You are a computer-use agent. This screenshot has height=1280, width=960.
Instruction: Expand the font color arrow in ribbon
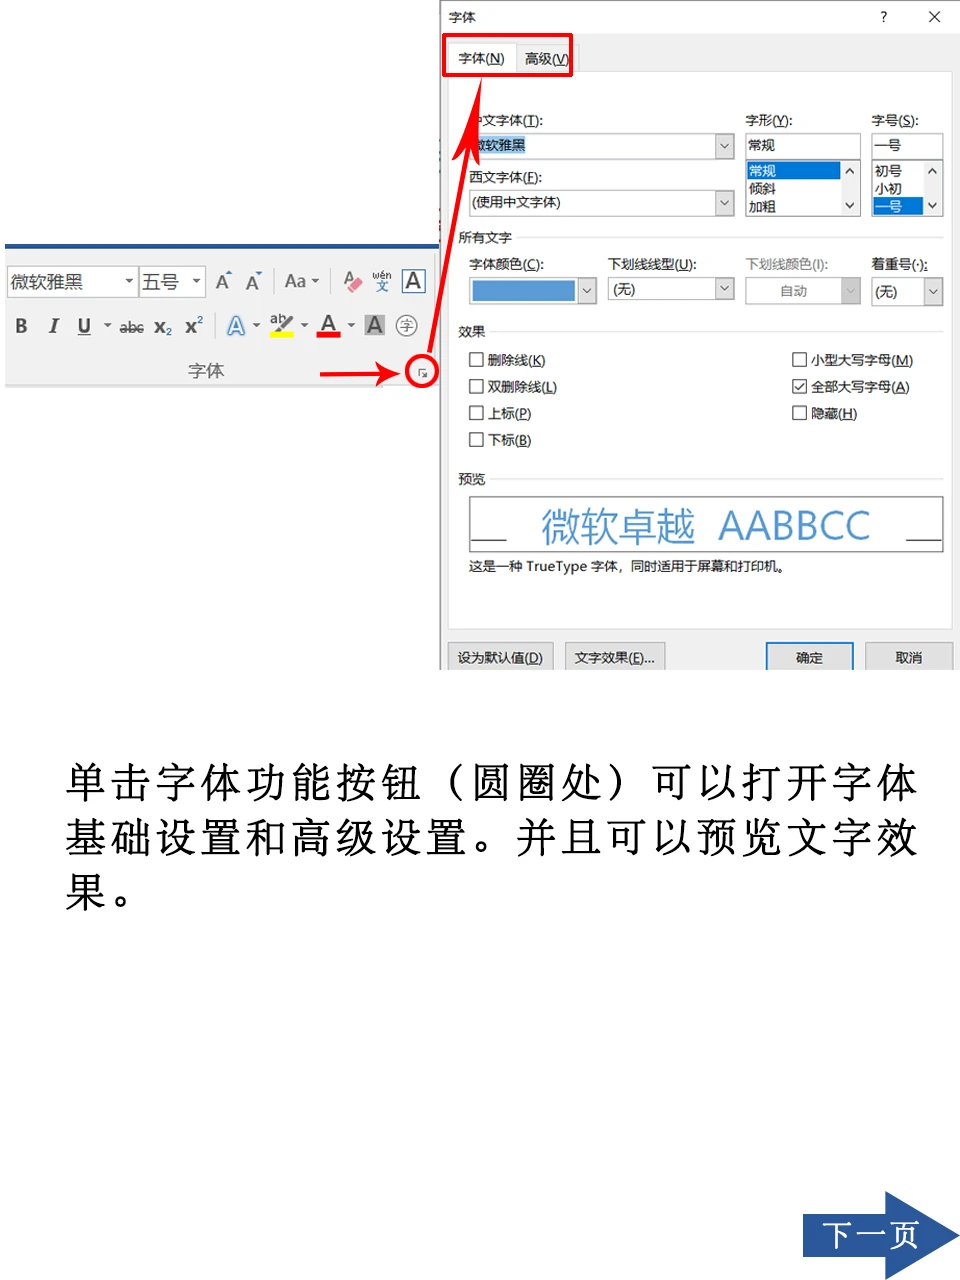tap(351, 325)
